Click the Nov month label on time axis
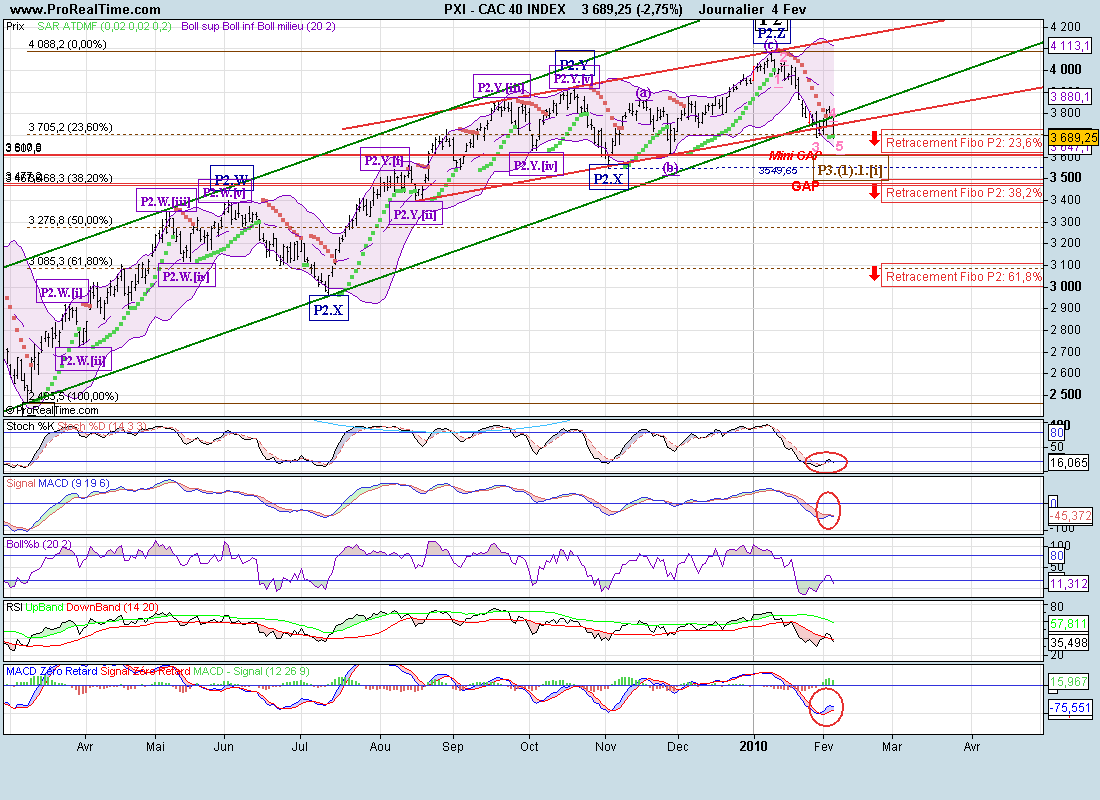 tap(605, 747)
